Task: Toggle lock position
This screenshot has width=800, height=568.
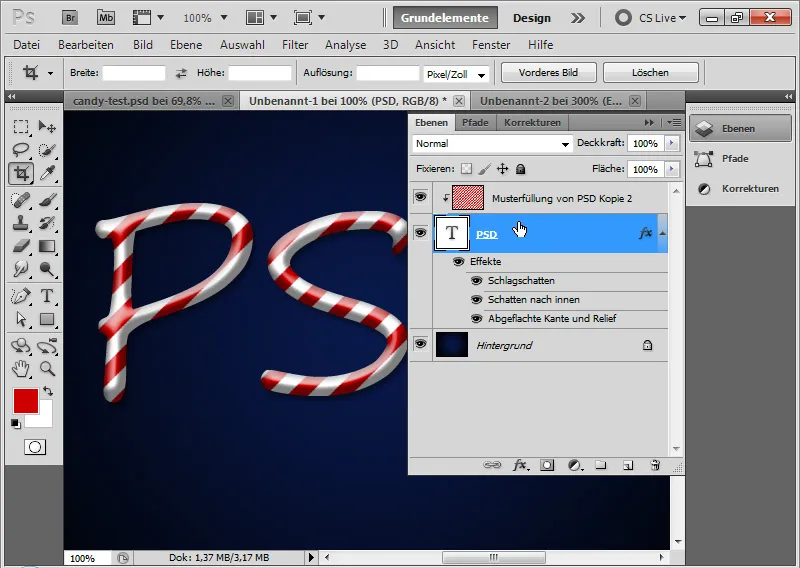Action: point(503,169)
